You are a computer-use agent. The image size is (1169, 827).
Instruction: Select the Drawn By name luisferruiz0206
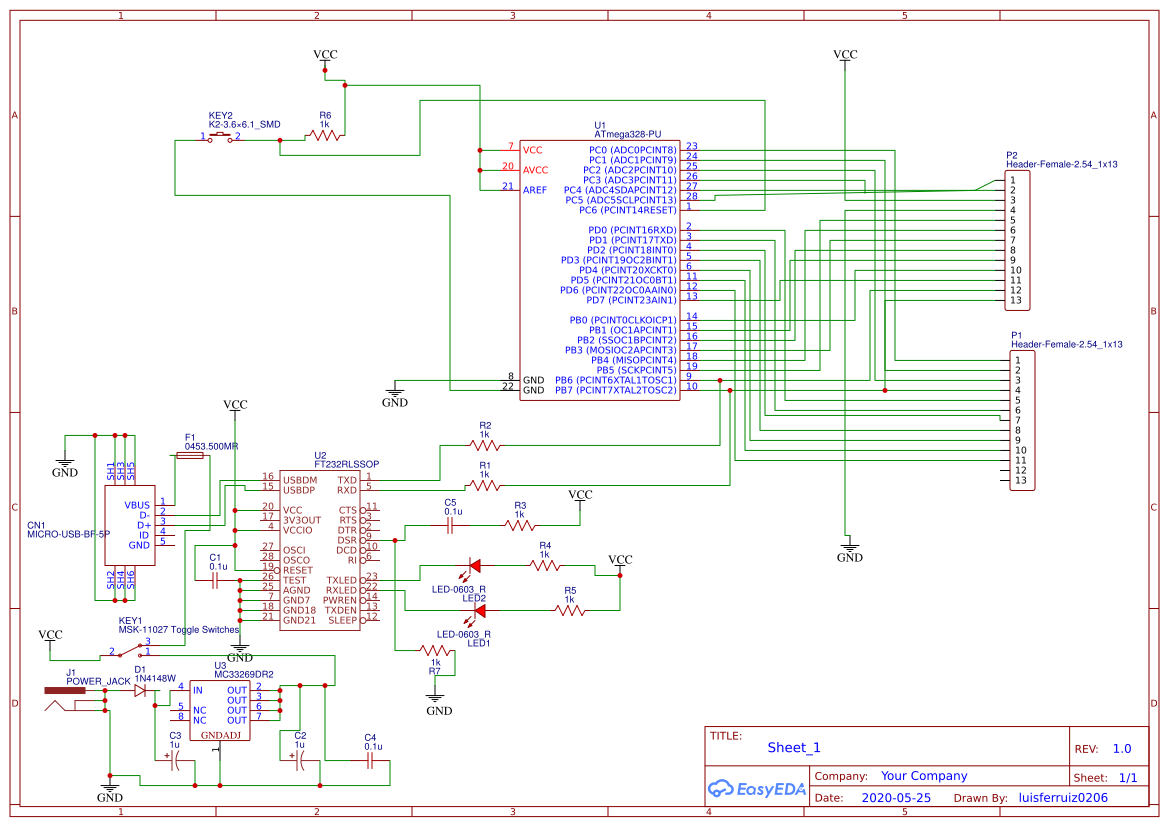pyautogui.click(x=1065, y=797)
